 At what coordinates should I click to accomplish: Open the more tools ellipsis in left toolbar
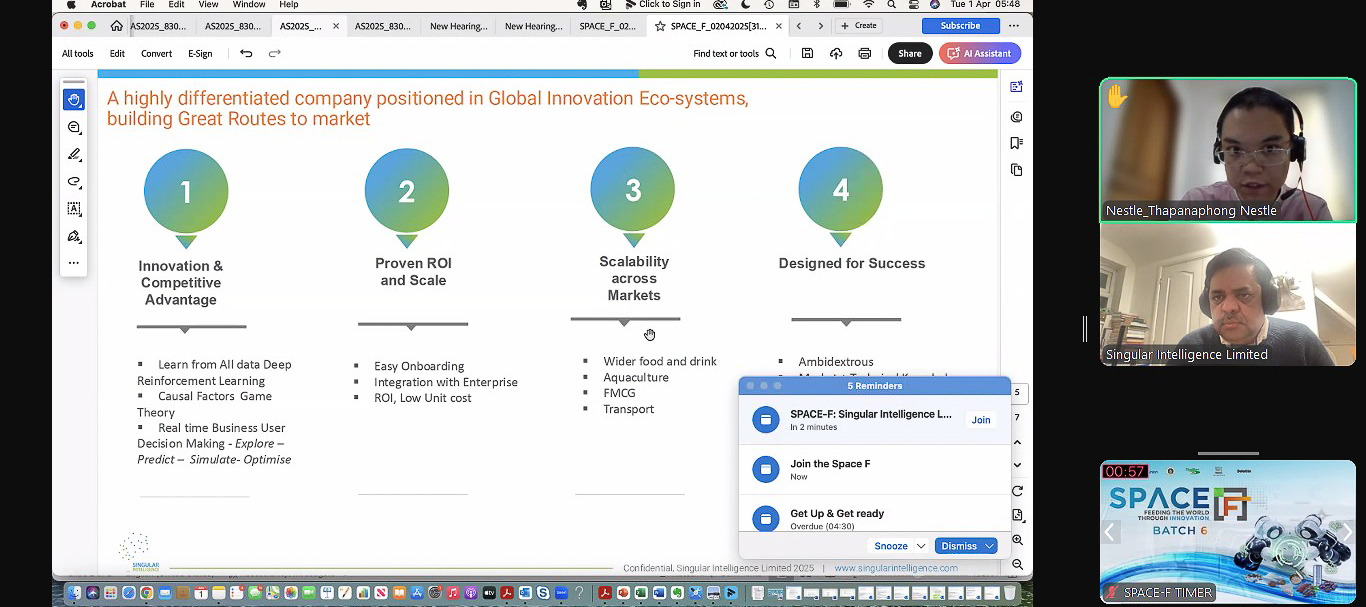point(74,263)
